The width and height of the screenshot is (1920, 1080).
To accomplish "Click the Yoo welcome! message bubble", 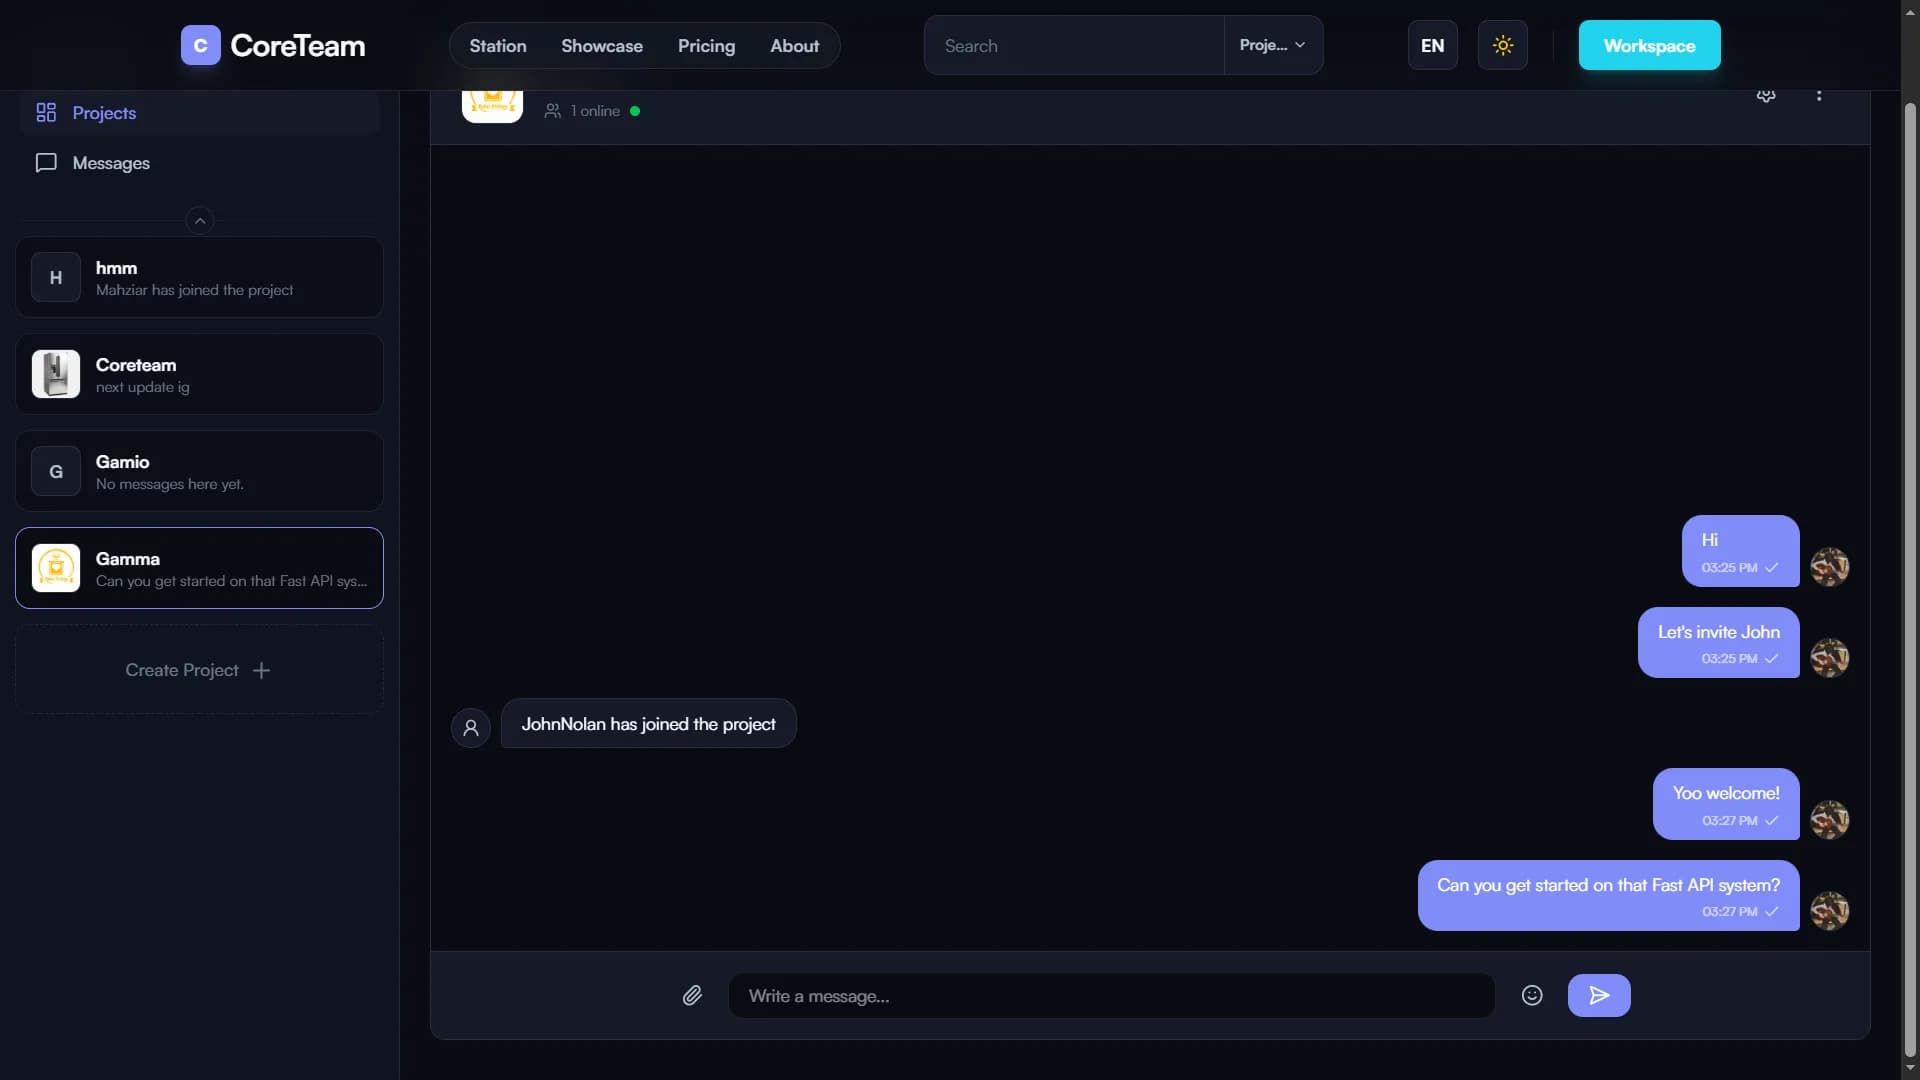I will point(1726,804).
